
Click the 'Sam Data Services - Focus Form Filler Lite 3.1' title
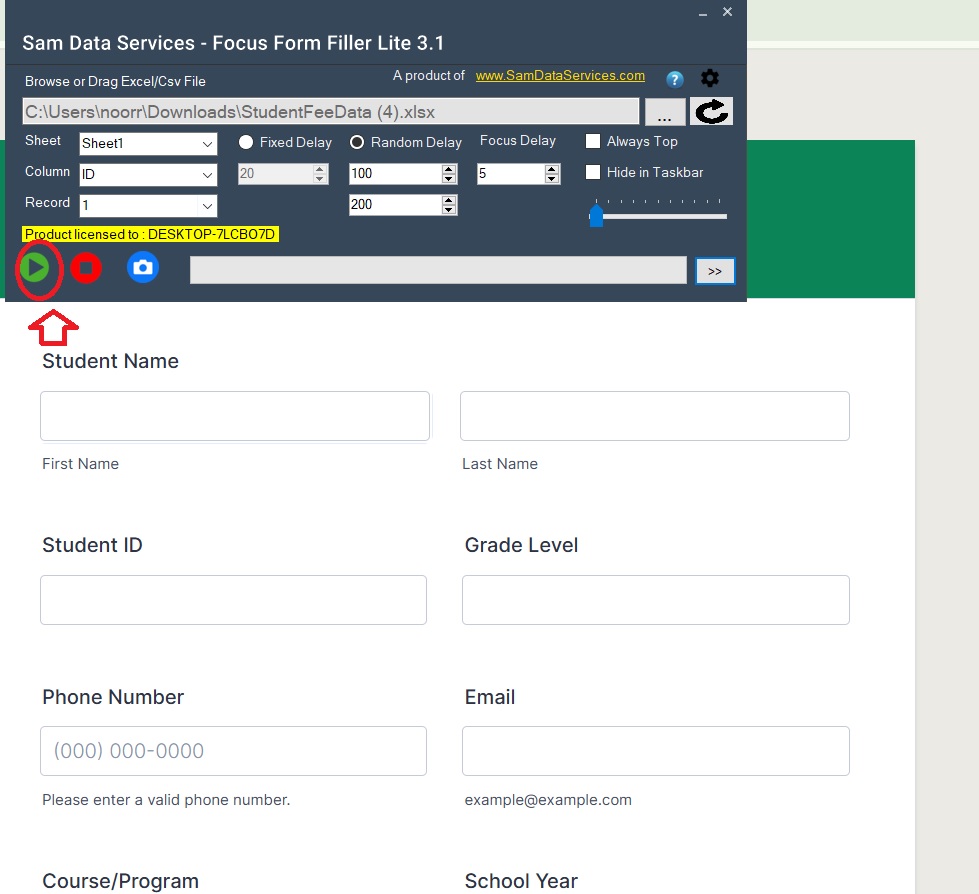pyautogui.click(x=234, y=43)
